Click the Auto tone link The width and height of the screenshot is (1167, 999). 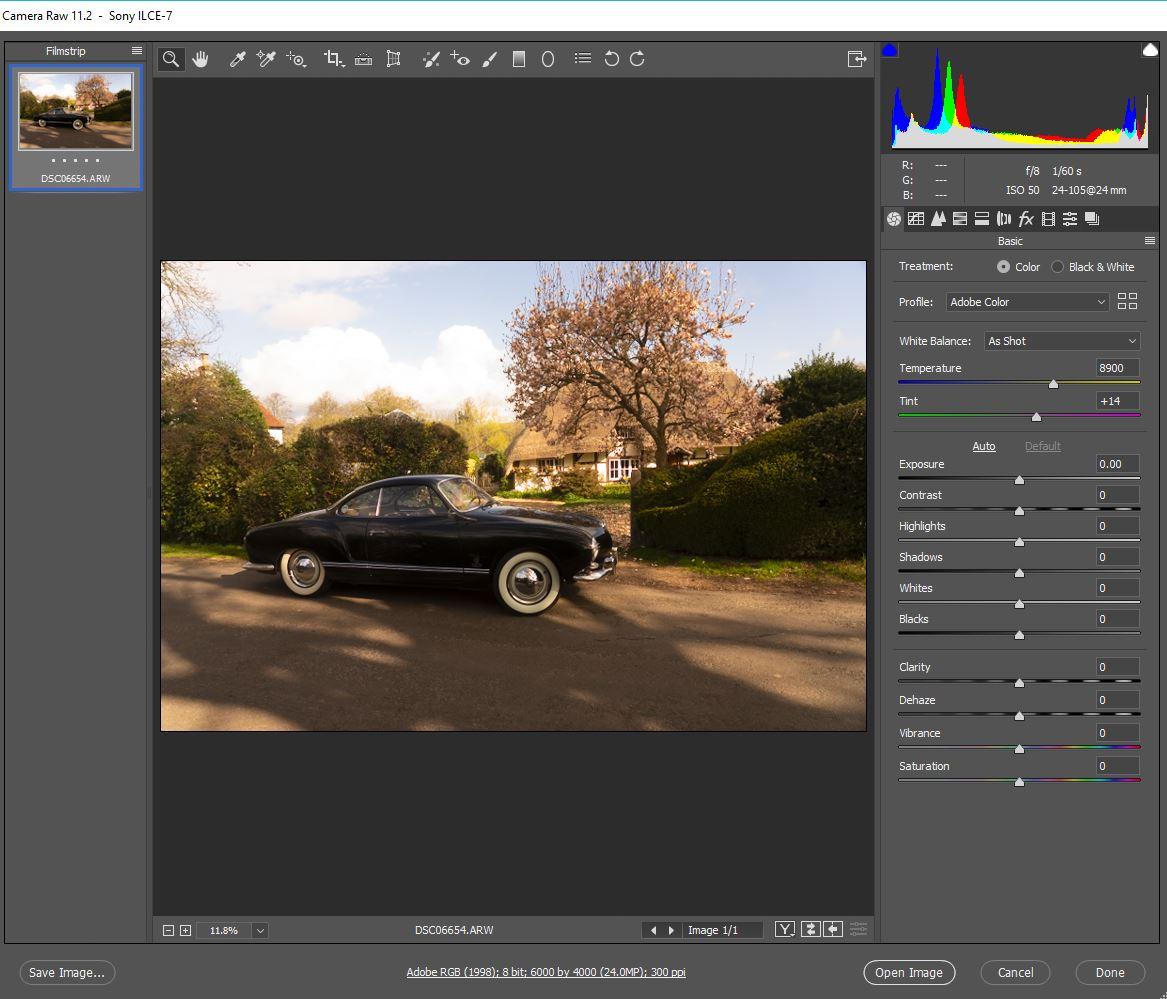click(x=984, y=446)
